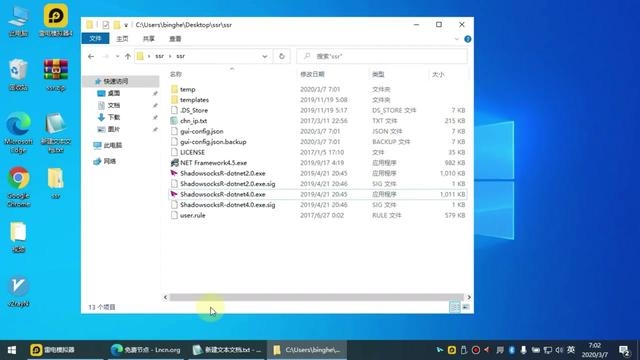Open the blue File tab
The width and height of the screenshot is (640, 360).
(95, 38)
